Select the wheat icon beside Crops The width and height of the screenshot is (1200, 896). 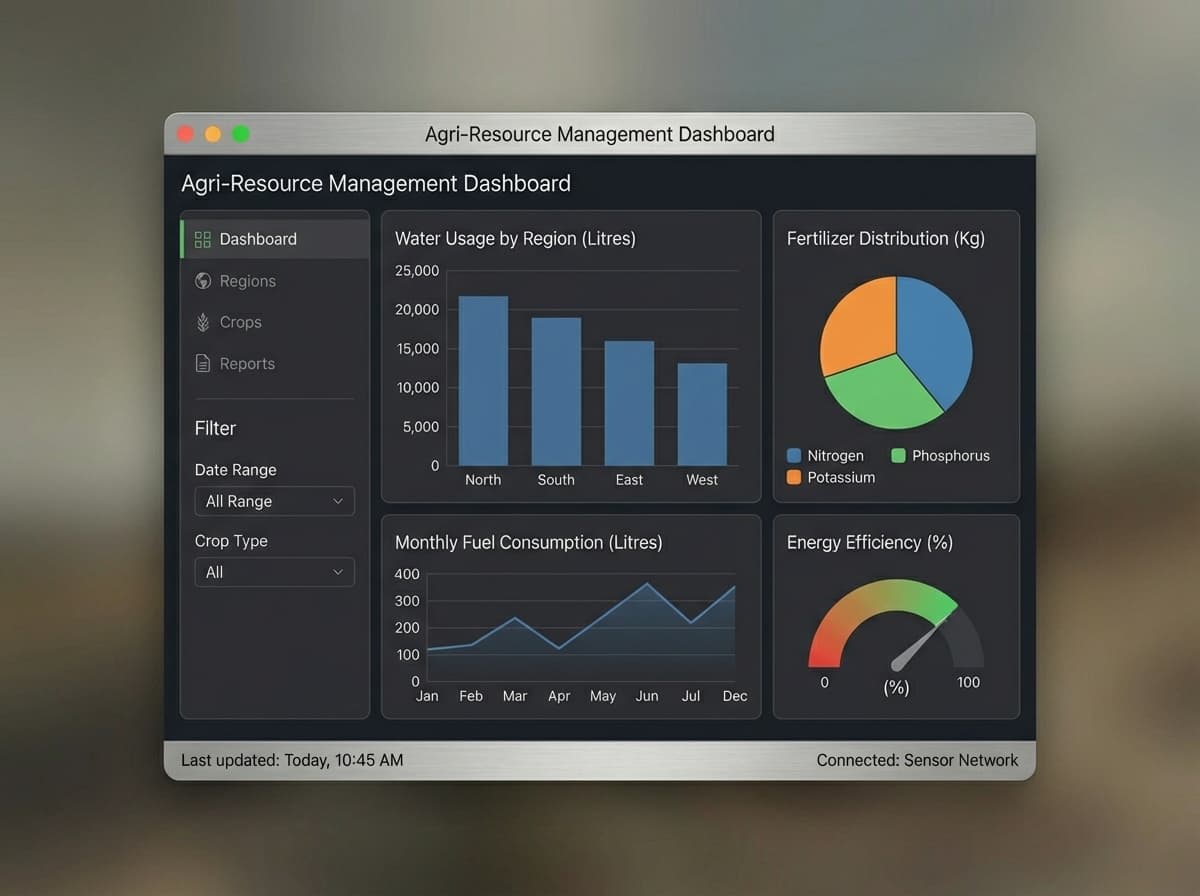pos(203,322)
